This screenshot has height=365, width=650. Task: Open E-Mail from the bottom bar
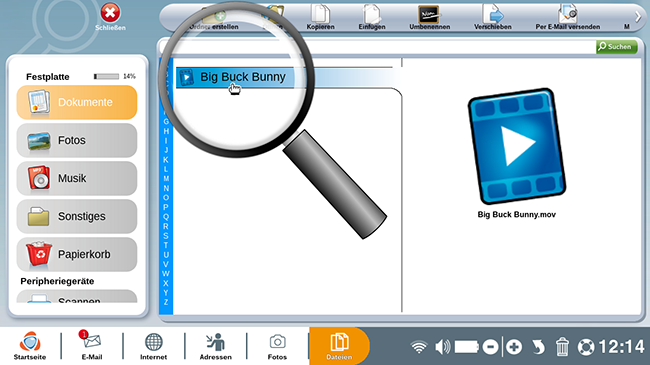[x=92, y=346]
